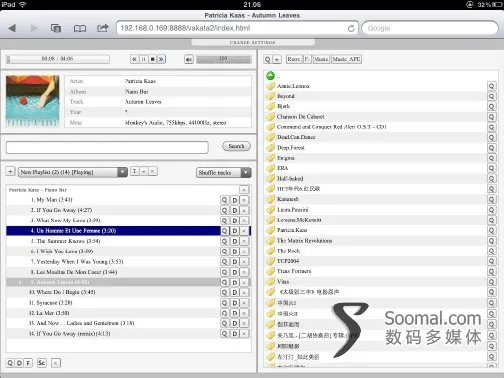Queue the La Mer track with Q
Image resolution: width=504 pixels, height=378 pixels.
(225, 313)
